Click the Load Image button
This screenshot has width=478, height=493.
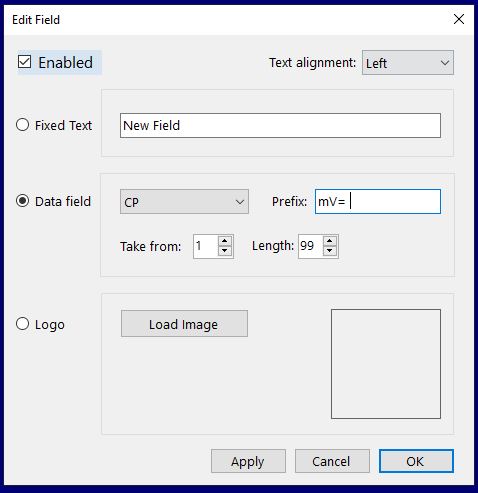tap(184, 324)
